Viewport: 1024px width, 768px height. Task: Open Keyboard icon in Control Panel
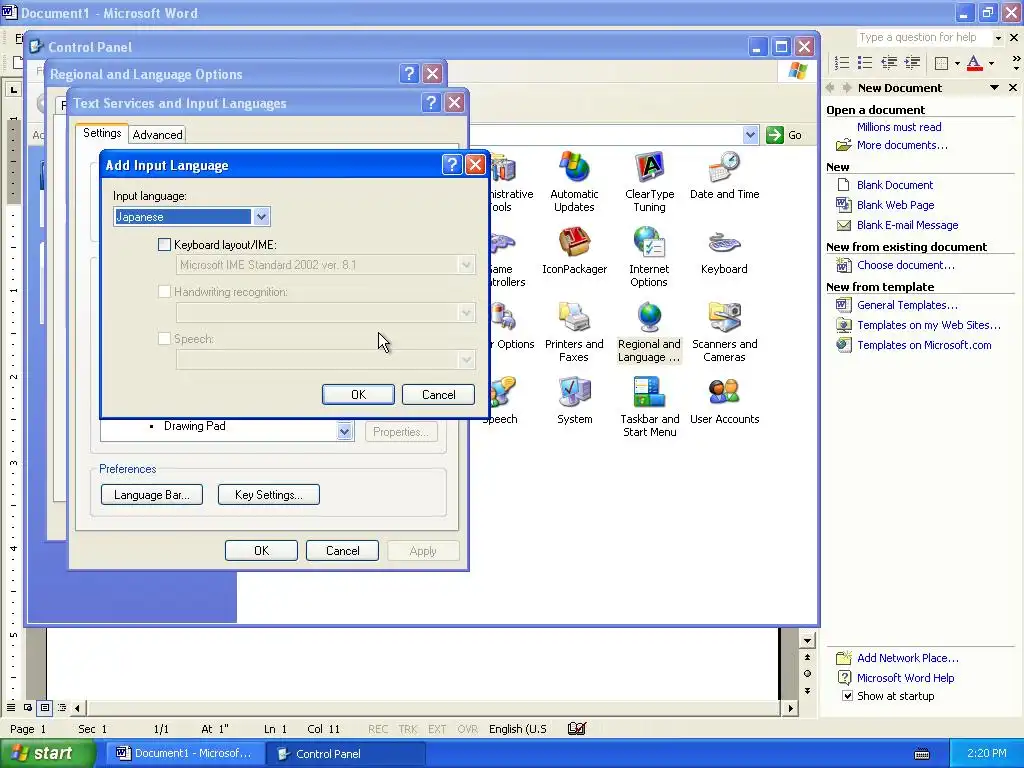[x=724, y=251]
